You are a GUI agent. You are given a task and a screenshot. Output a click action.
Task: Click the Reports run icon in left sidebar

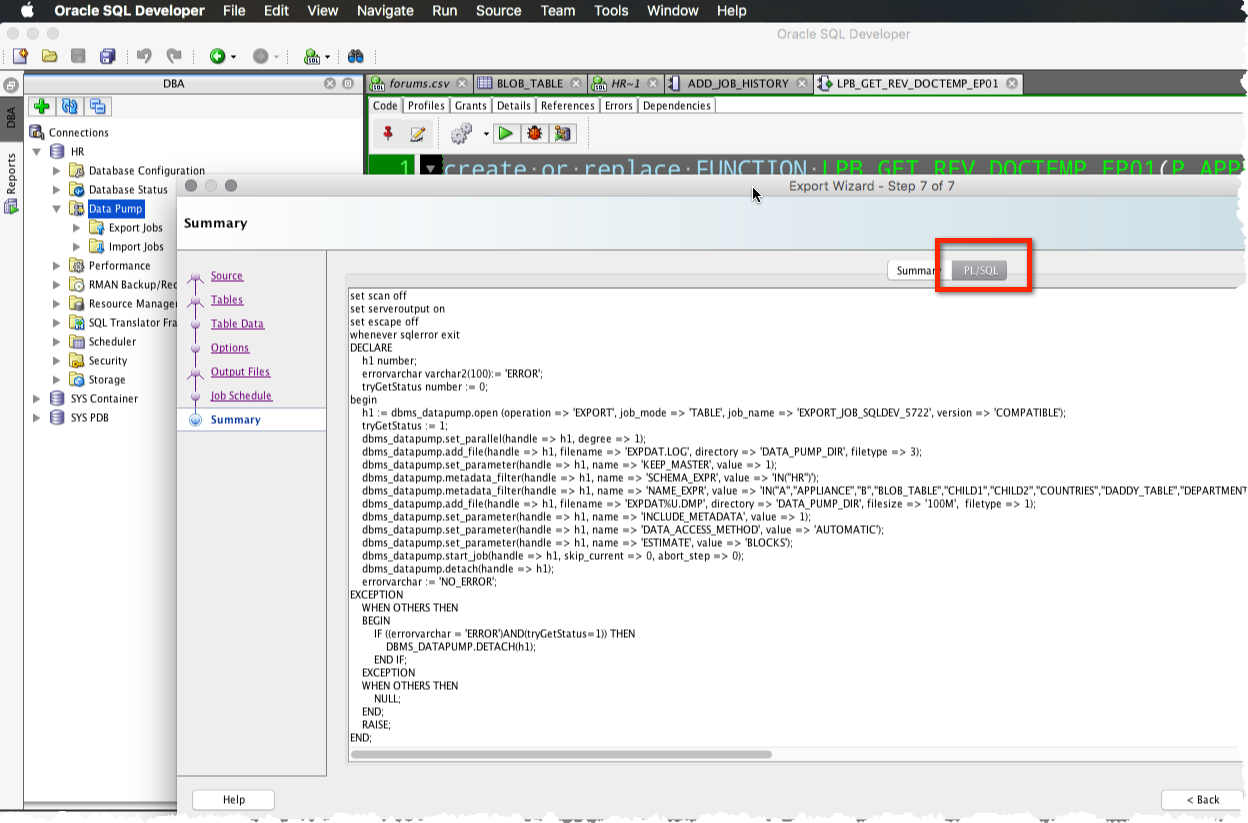coord(11,206)
